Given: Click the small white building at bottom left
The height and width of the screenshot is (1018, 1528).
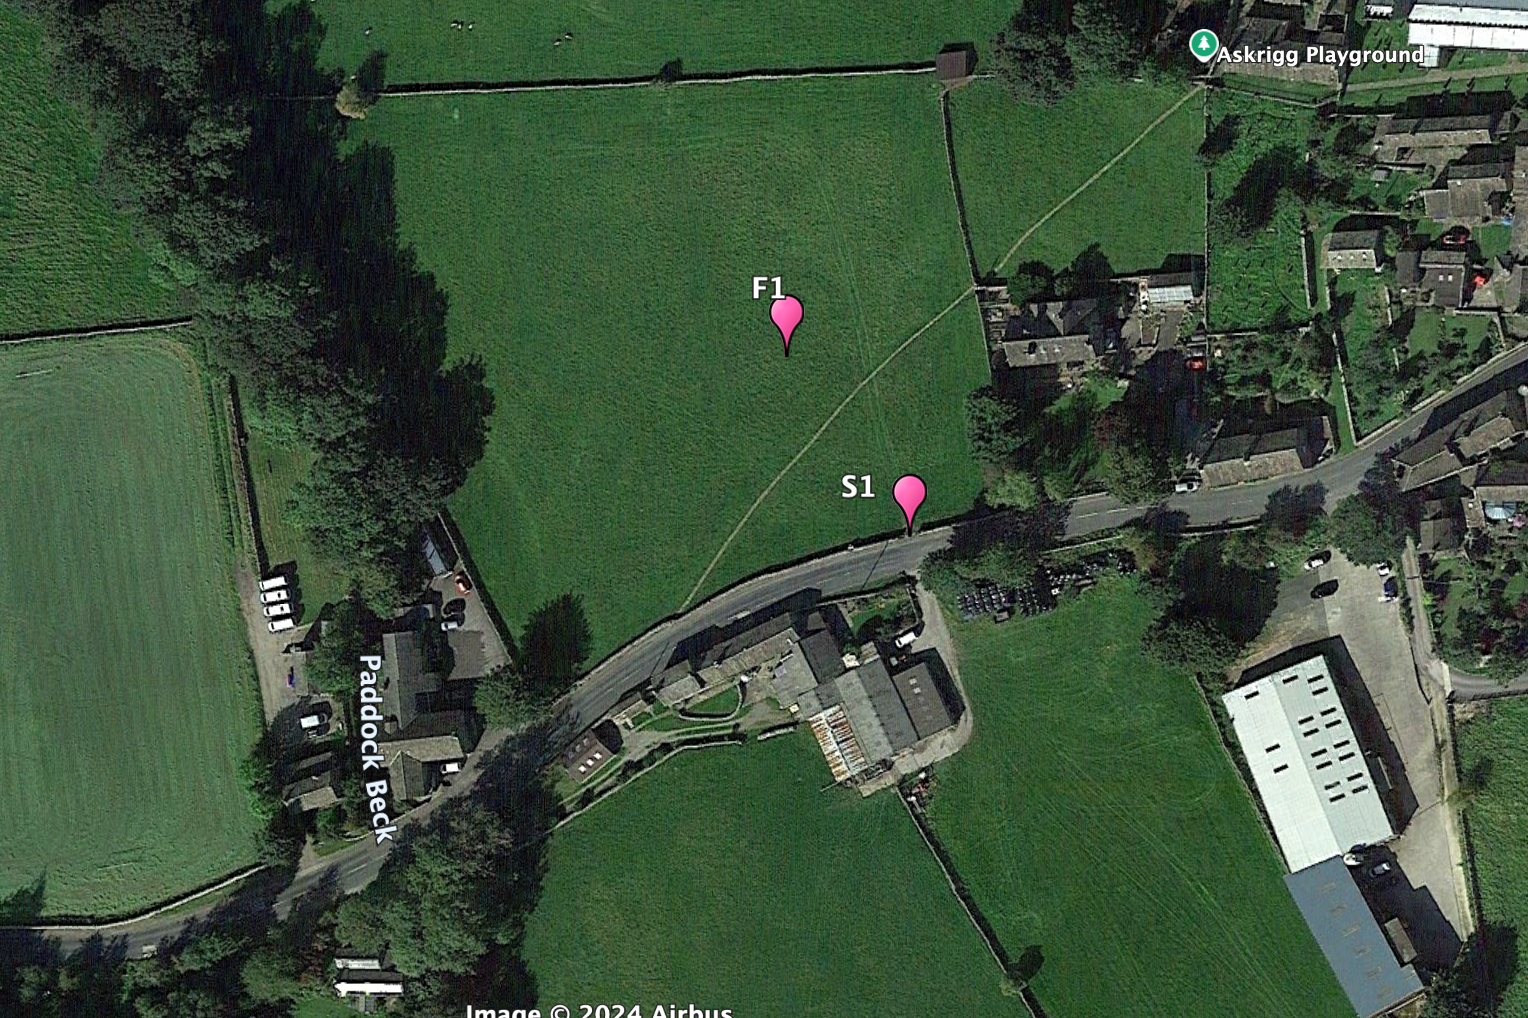Looking at the screenshot, I should point(366,978).
